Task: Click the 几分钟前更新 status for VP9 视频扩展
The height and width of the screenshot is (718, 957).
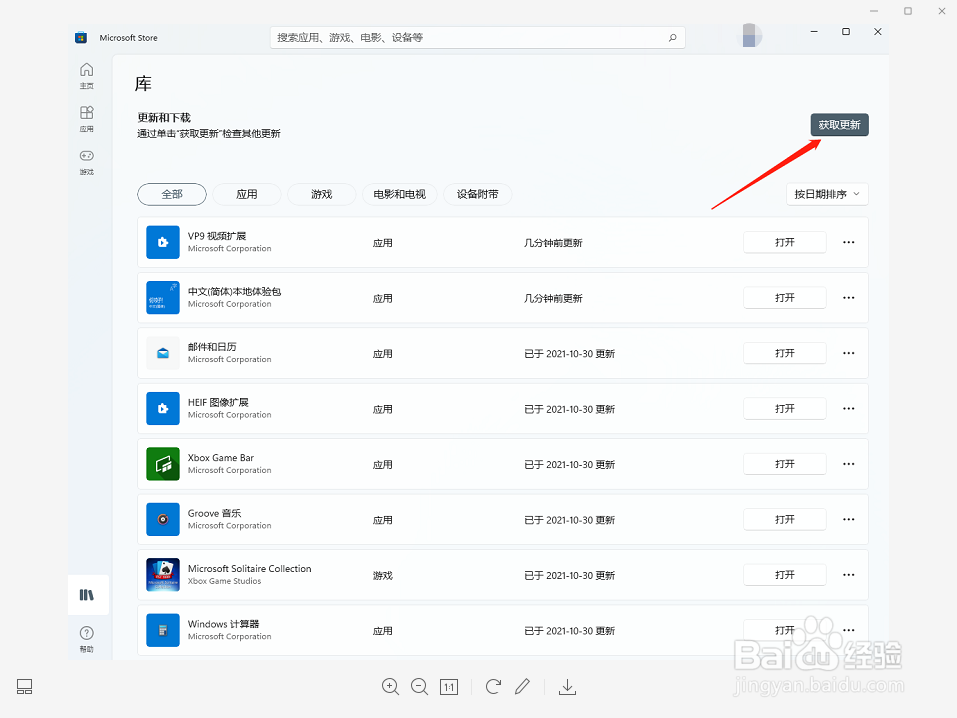Action: 553,243
